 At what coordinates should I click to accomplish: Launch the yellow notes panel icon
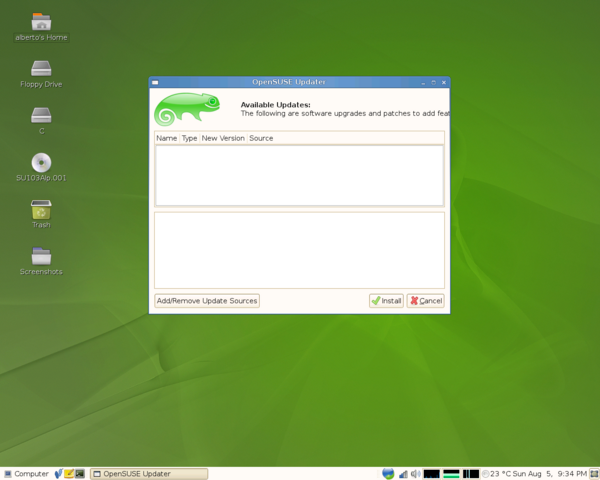[69, 474]
